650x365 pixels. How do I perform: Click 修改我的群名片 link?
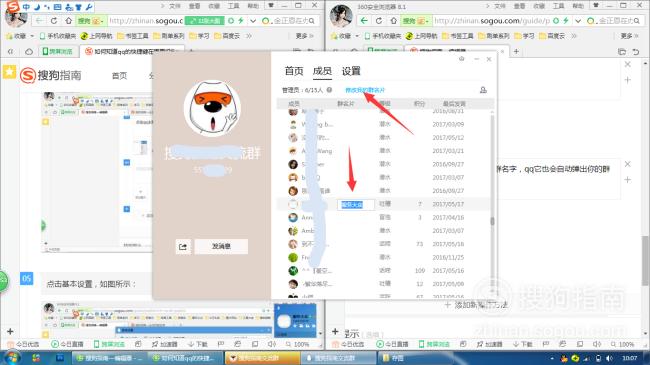tap(365, 90)
